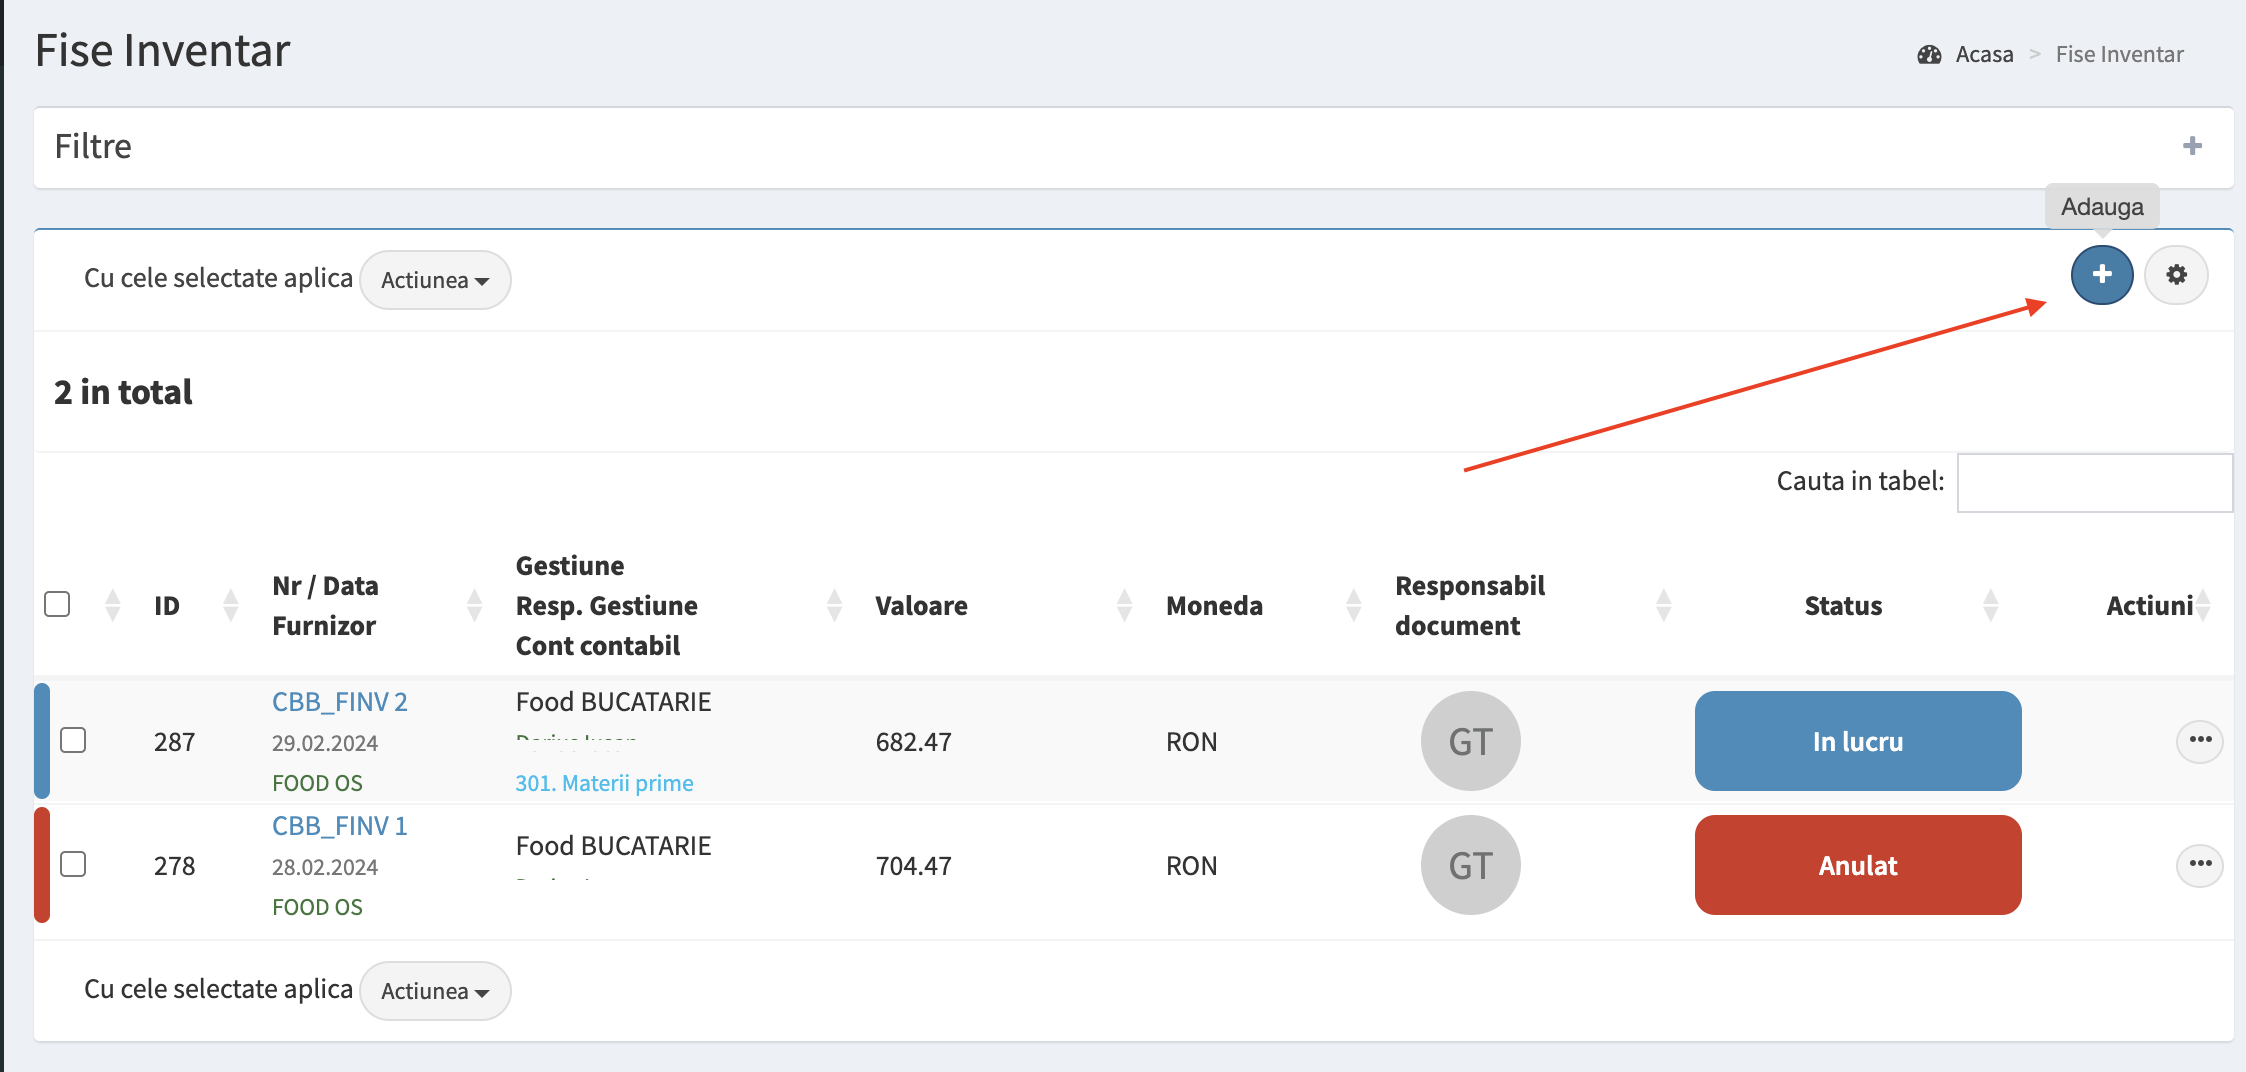Sort table by Valoare column arrows
The image size is (2246, 1072).
1124,605
